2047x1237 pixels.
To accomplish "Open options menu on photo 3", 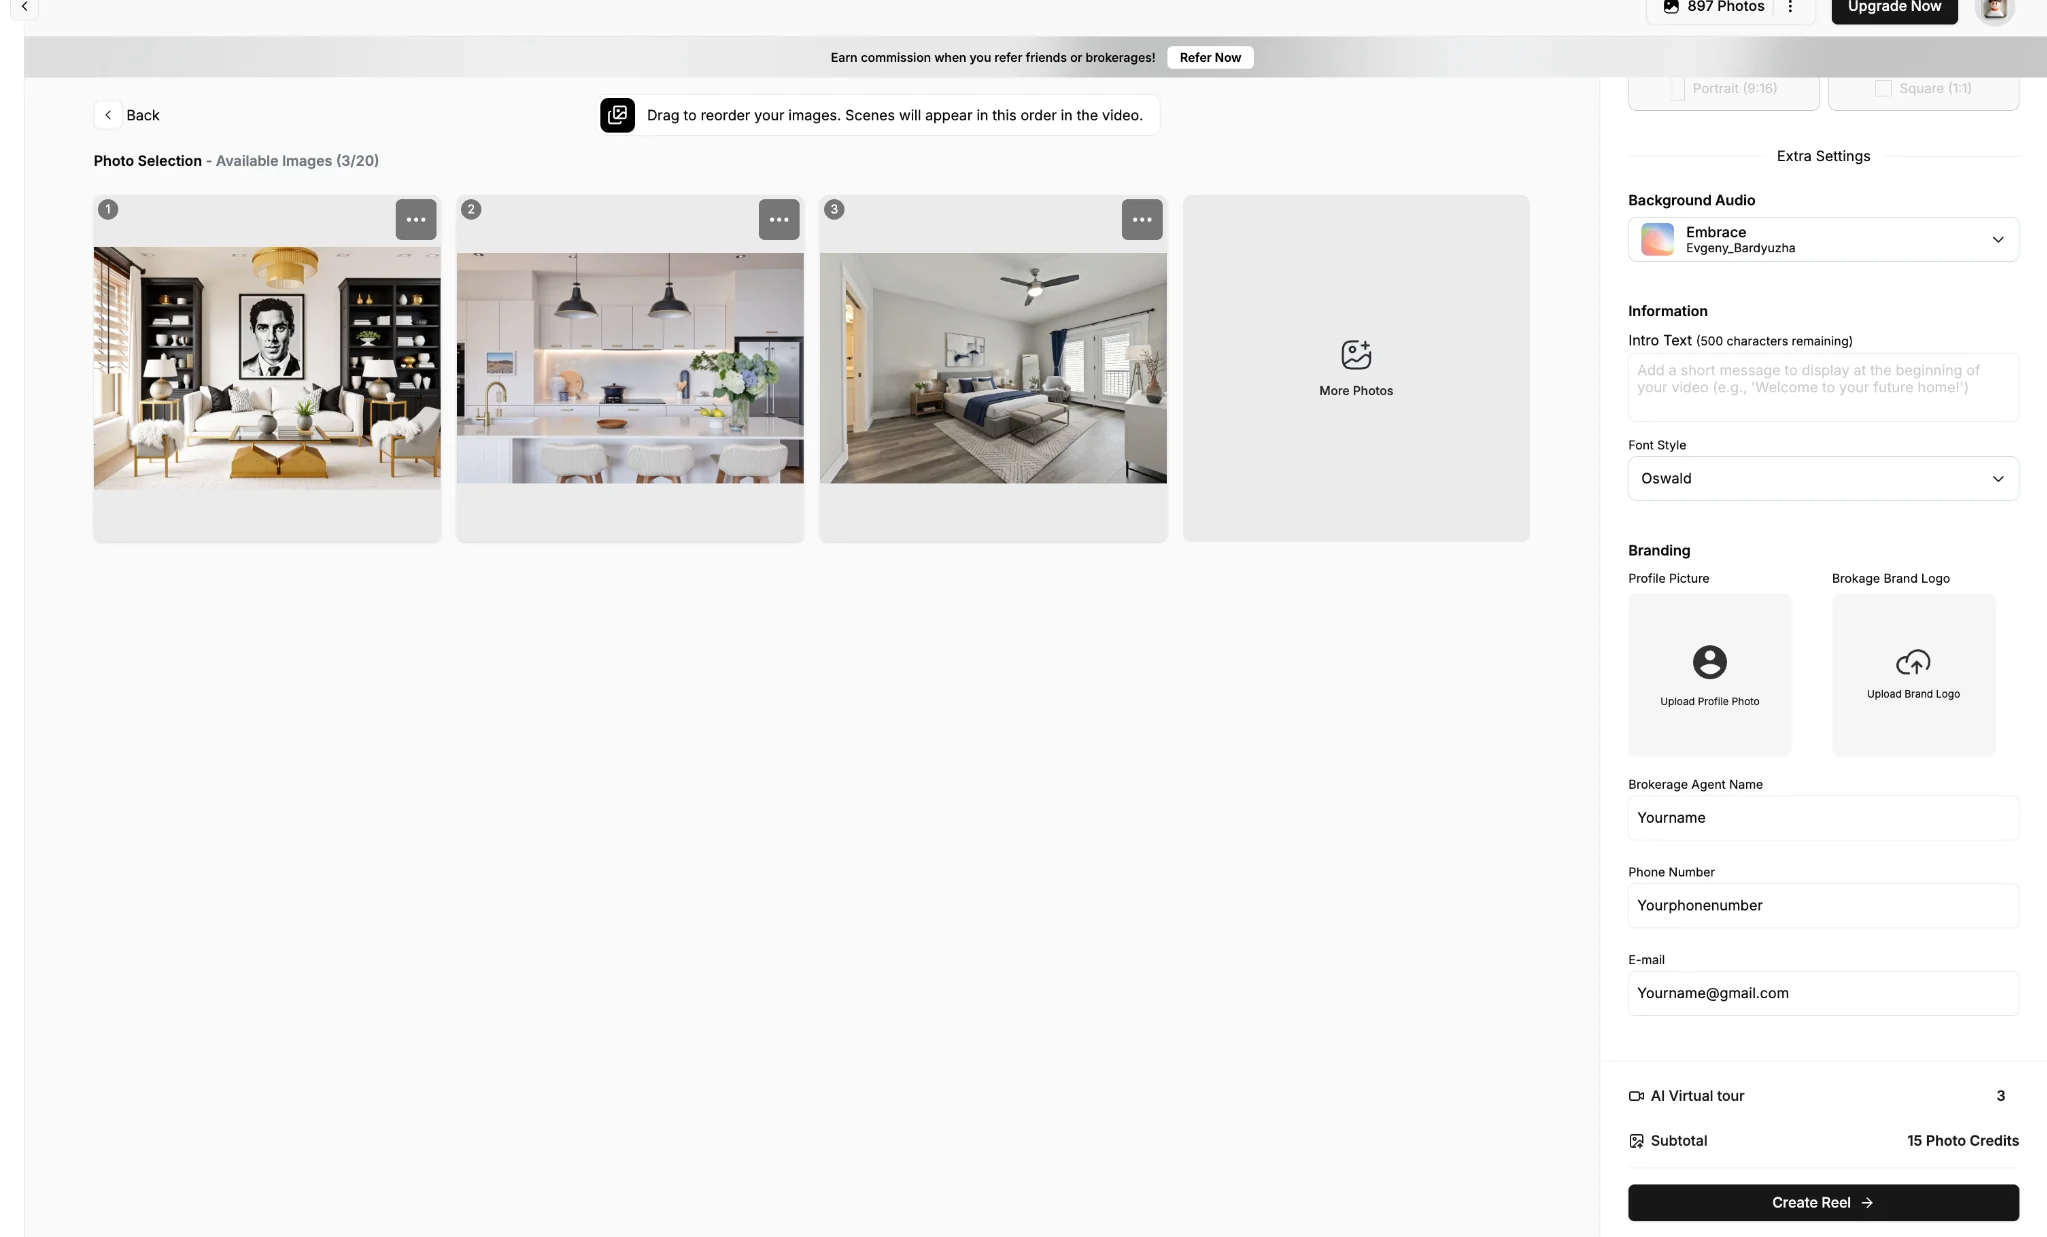I will click(1142, 219).
